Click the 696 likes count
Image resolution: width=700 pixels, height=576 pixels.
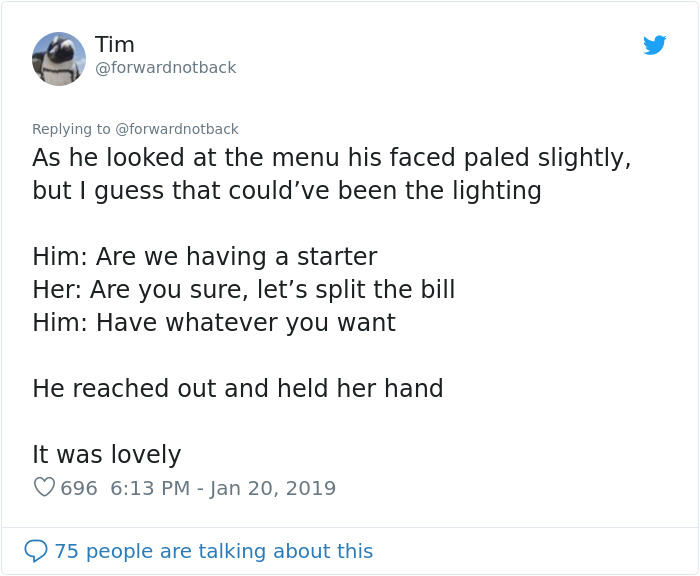tap(79, 488)
